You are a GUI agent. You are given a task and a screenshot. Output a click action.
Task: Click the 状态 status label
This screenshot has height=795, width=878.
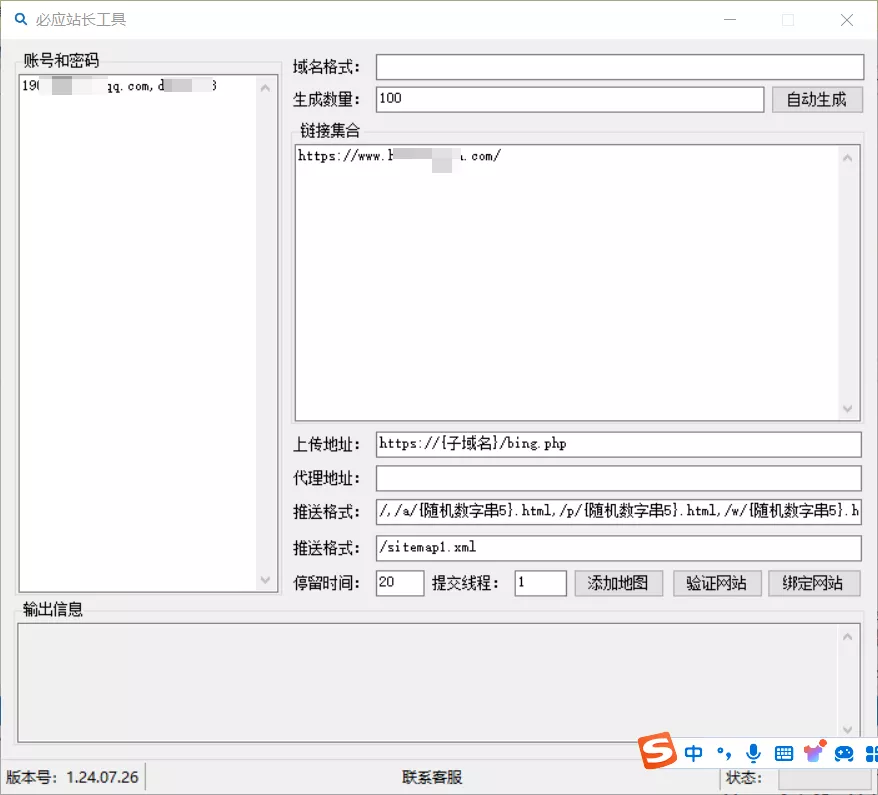click(x=744, y=777)
